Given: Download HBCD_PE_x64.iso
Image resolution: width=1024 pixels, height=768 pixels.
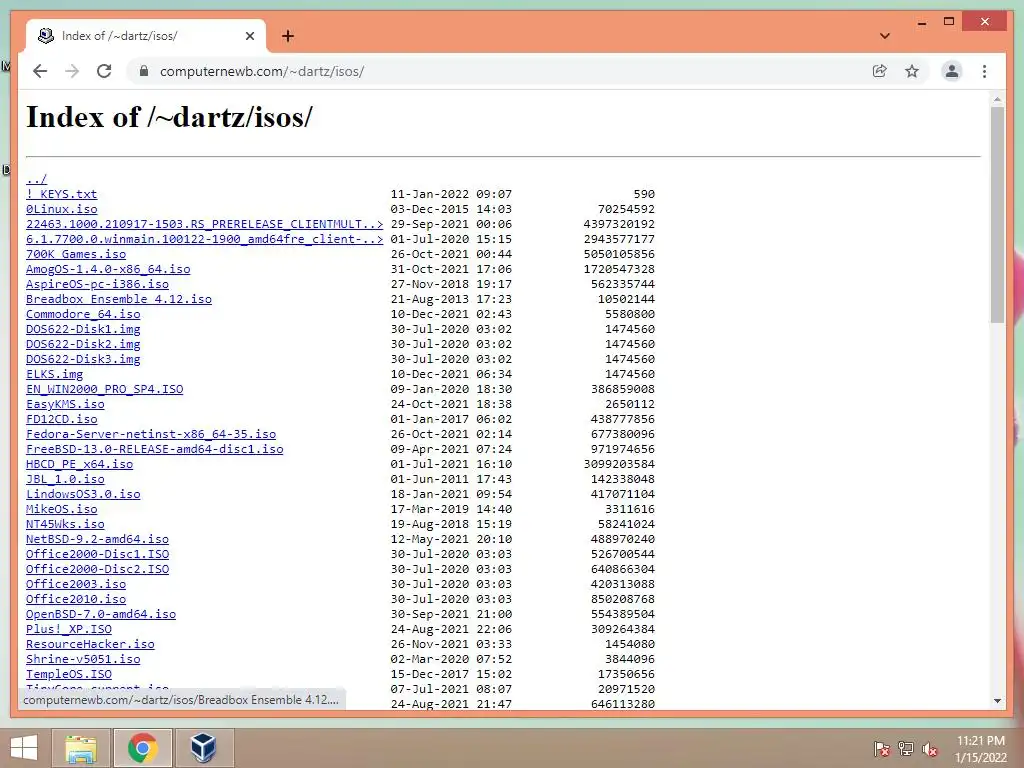Looking at the screenshot, I should (x=80, y=464).
